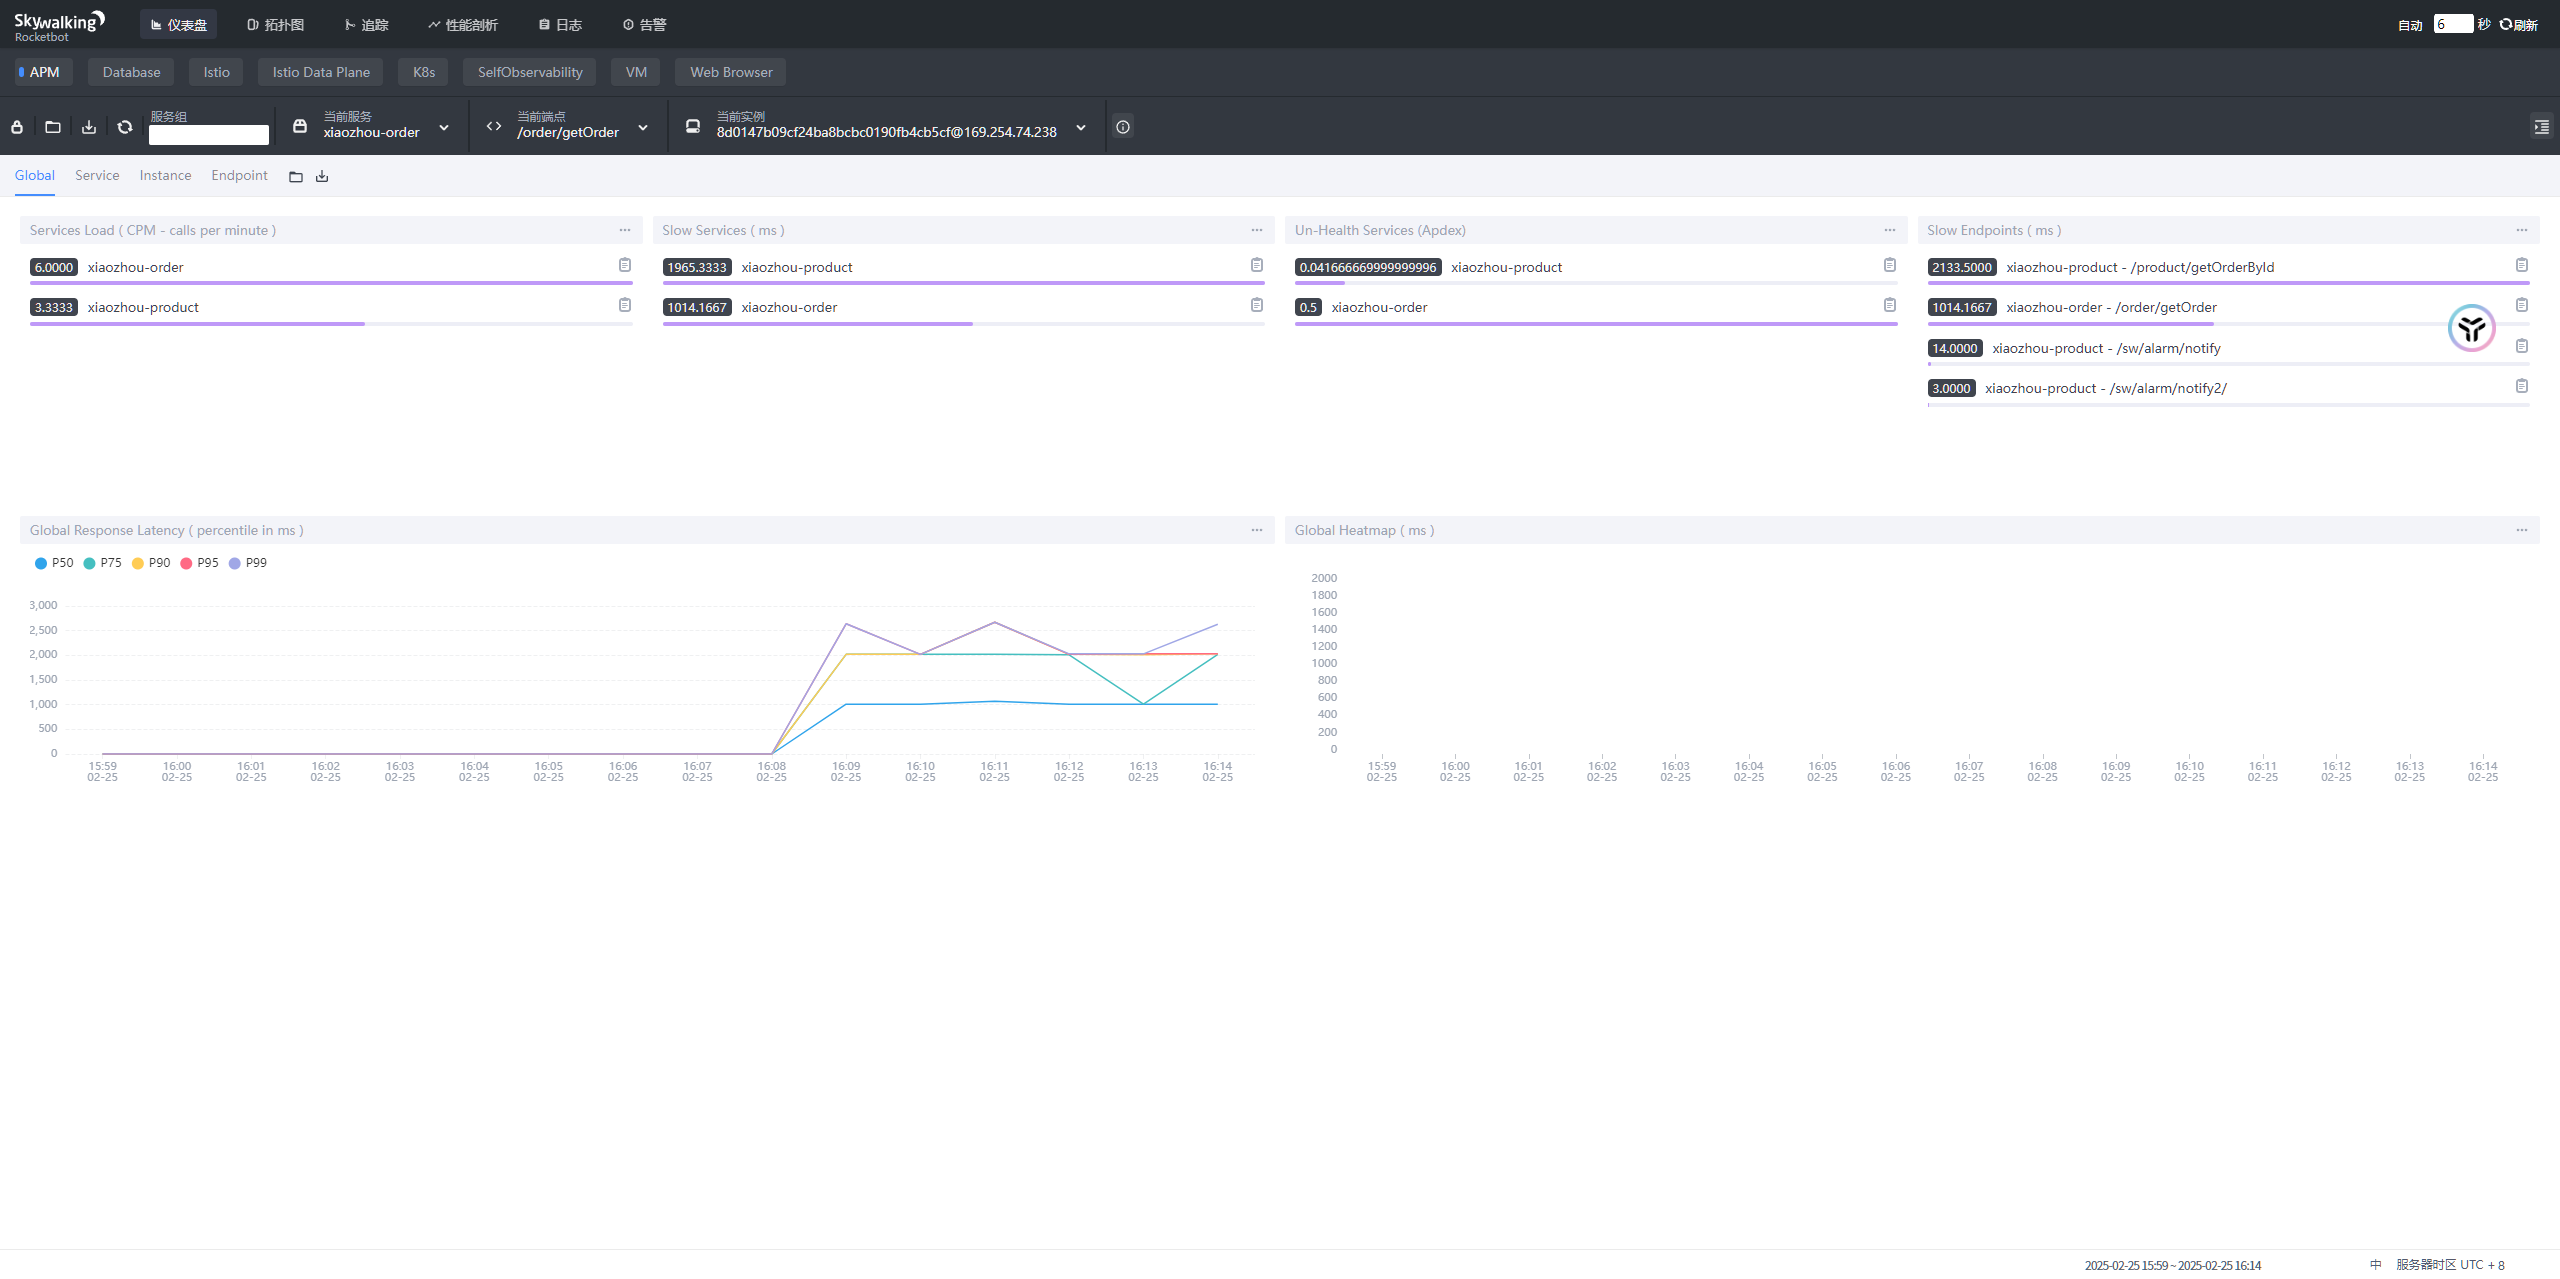Select the Web Browser tab

coord(731,72)
